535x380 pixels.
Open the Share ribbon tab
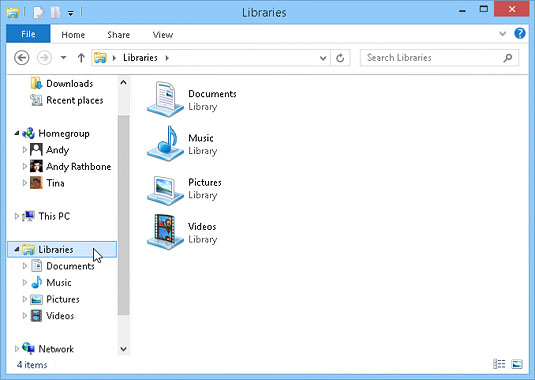pyautogui.click(x=118, y=35)
